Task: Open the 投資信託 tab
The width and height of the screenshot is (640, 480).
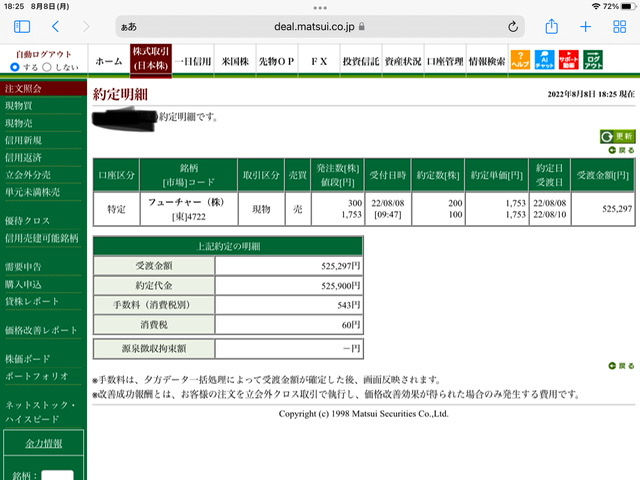Action: click(x=361, y=61)
